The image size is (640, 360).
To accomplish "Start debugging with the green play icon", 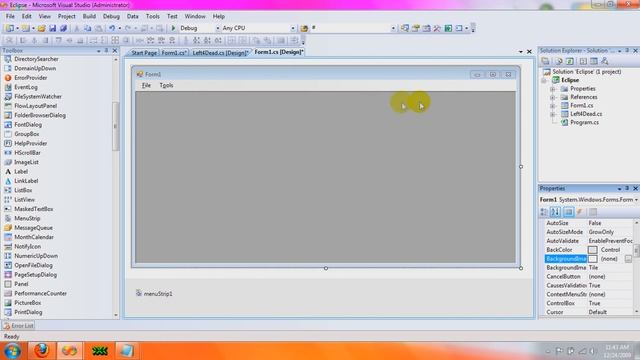I will pos(173,28).
